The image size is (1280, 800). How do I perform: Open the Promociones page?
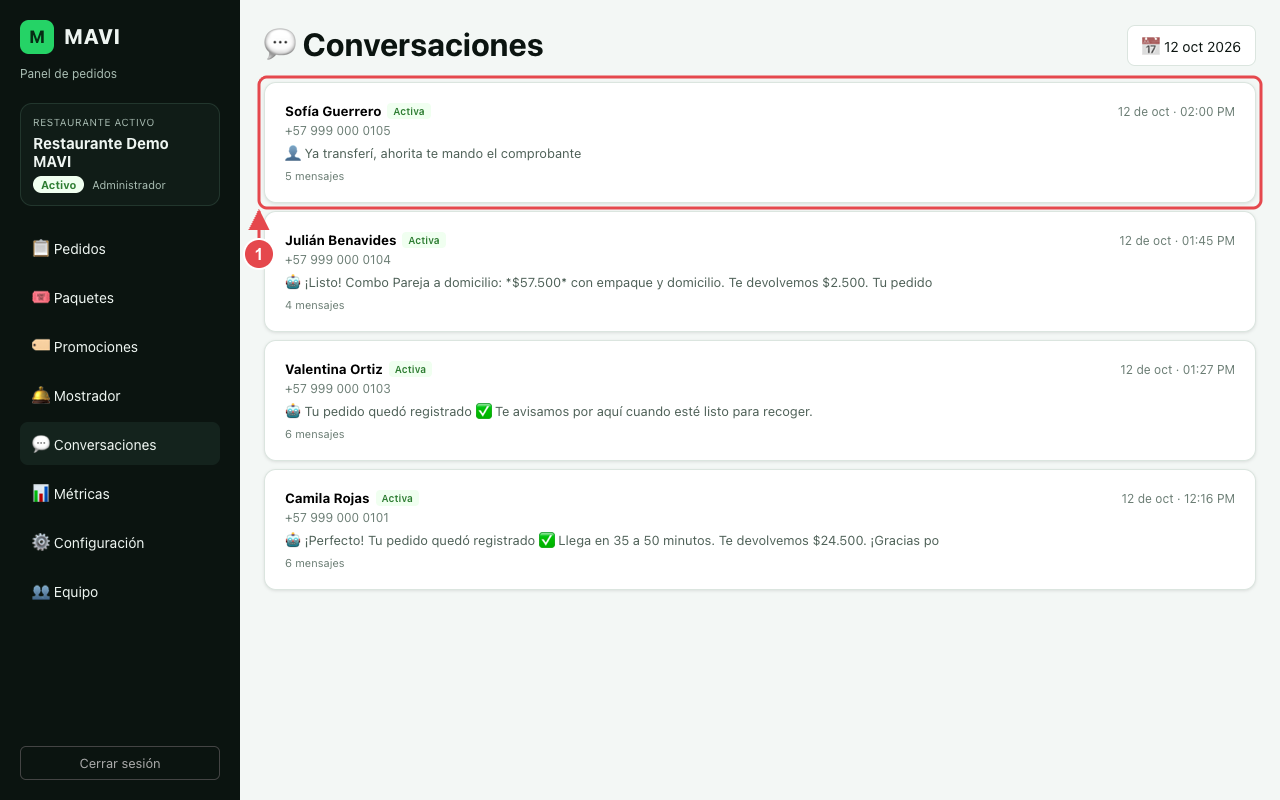(x=120, y=346)
